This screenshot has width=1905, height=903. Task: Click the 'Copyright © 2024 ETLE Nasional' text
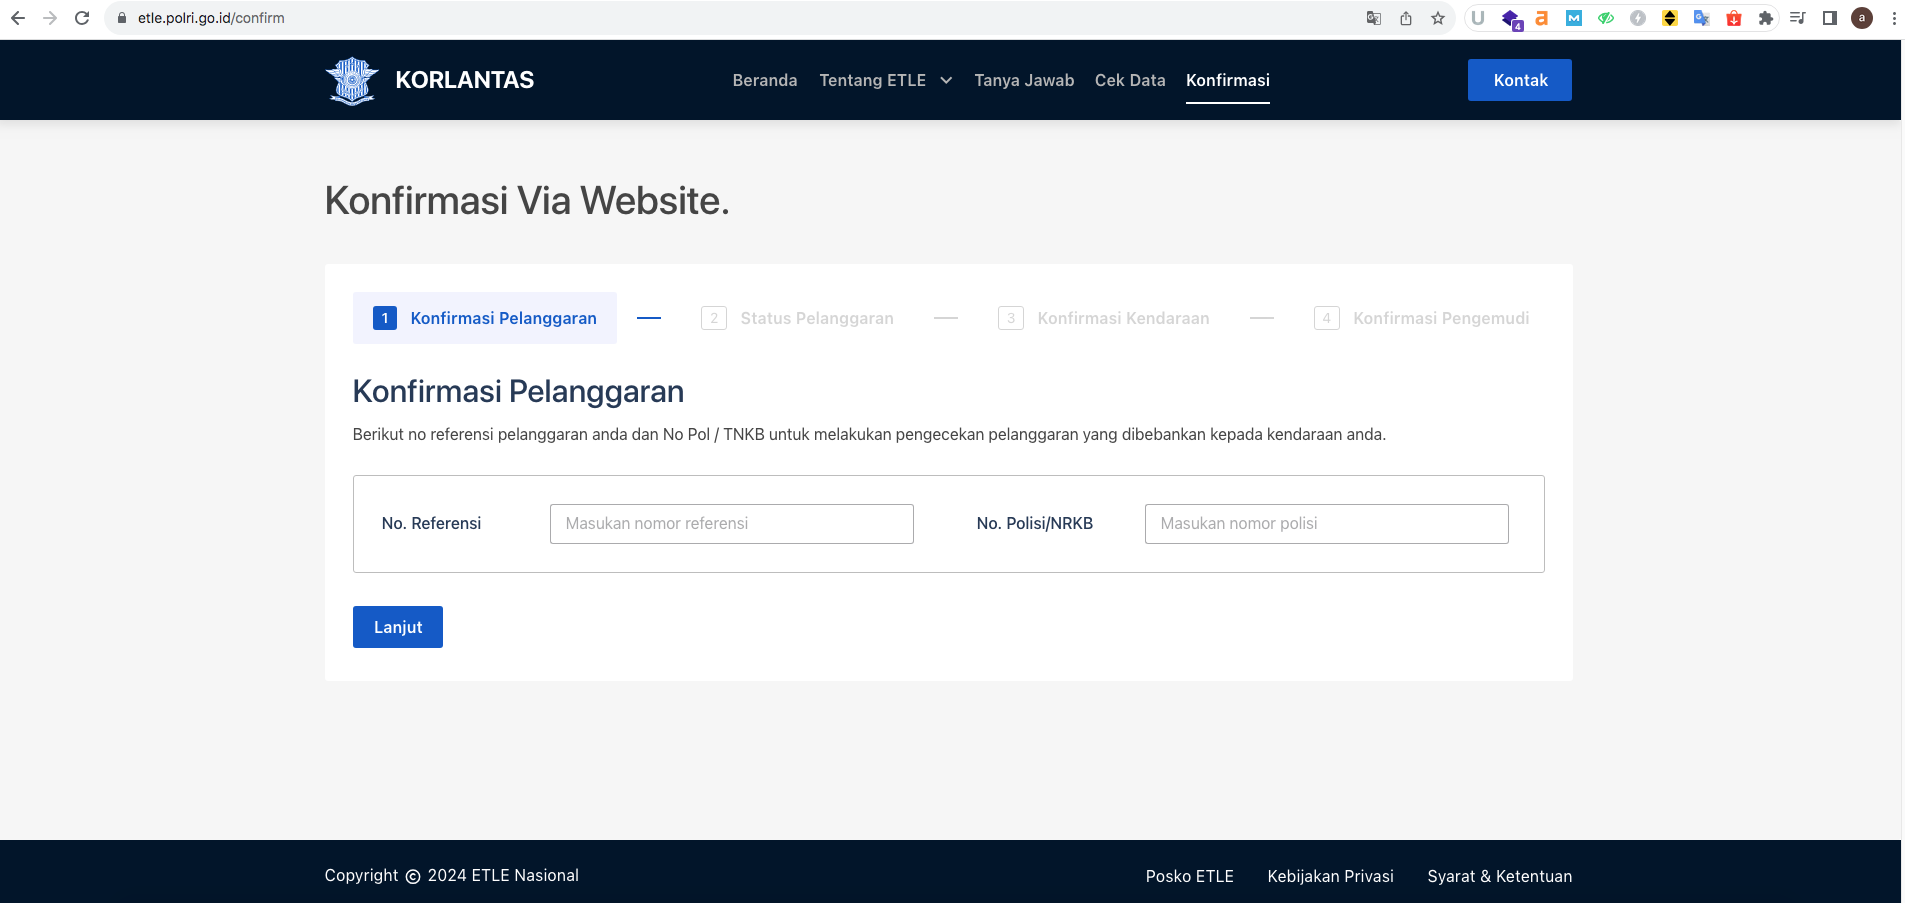[x=452, y=875]
